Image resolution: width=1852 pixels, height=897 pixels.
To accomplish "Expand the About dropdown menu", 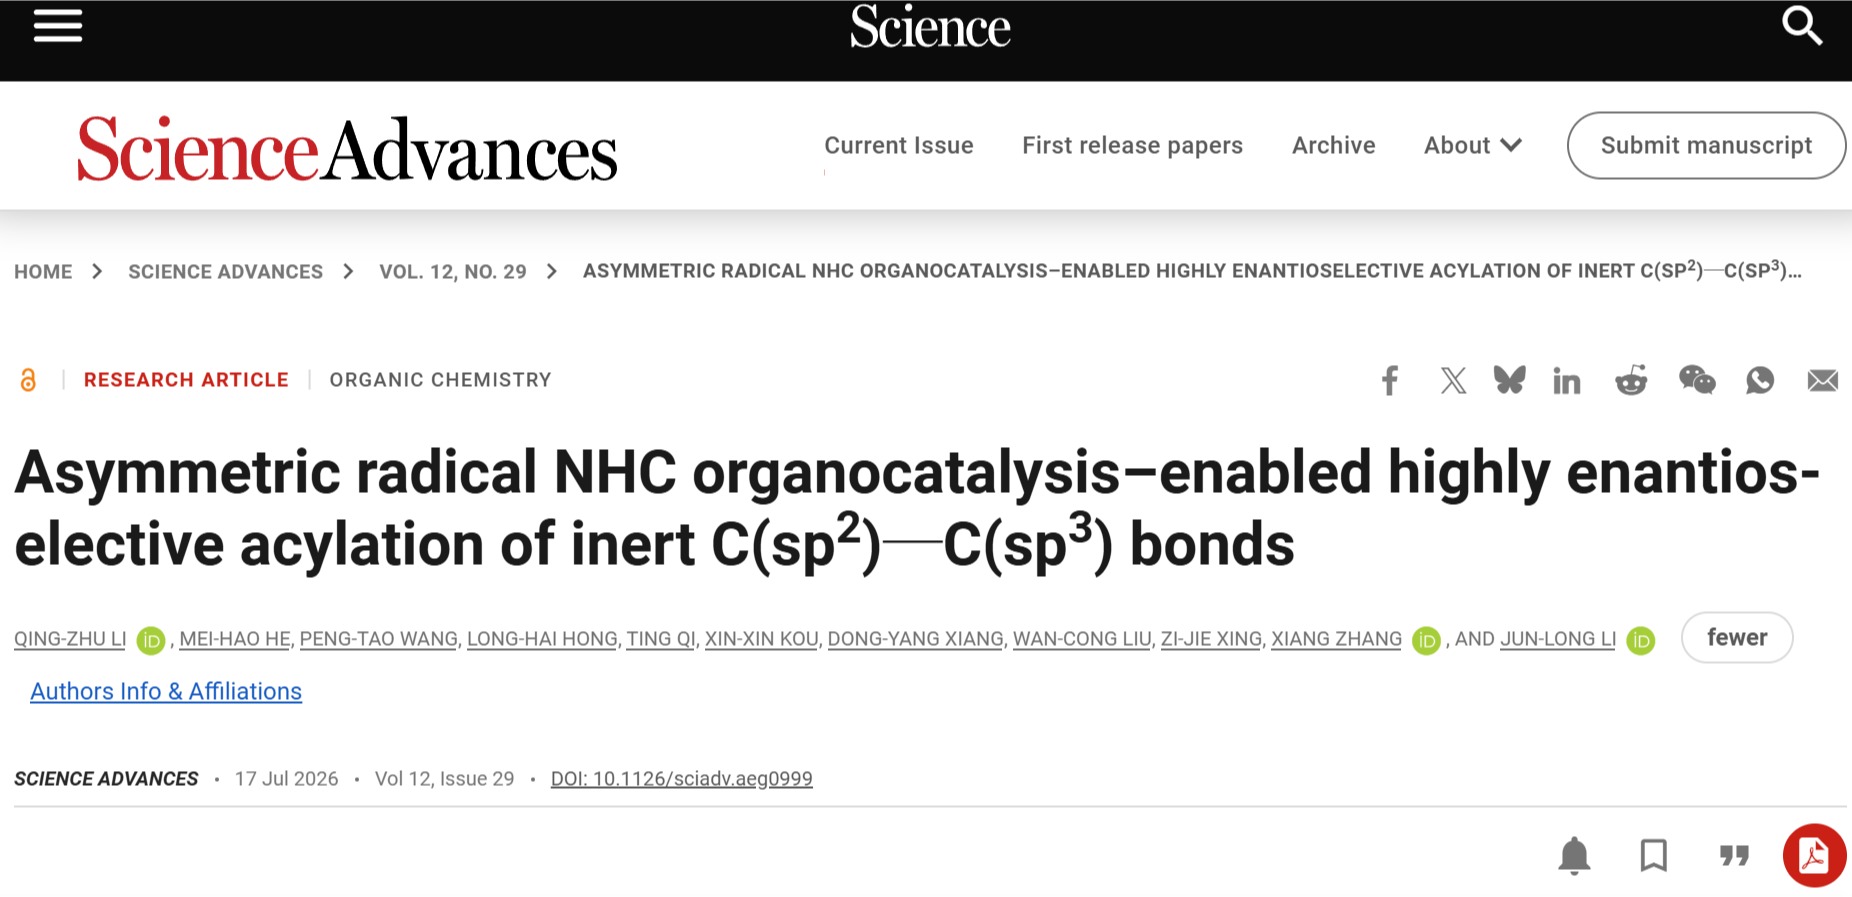I will [1473, 146].
